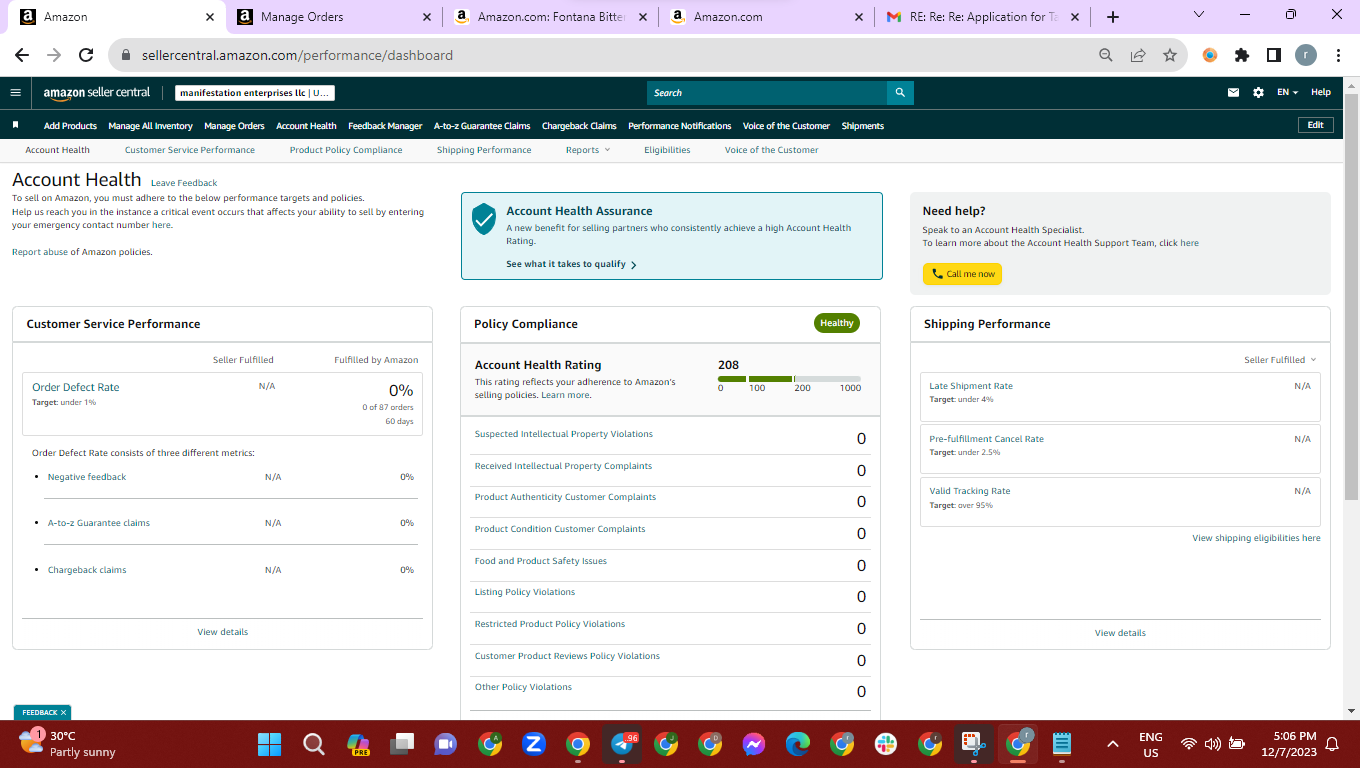Open the Leave Feedback link

coord(184,183)
